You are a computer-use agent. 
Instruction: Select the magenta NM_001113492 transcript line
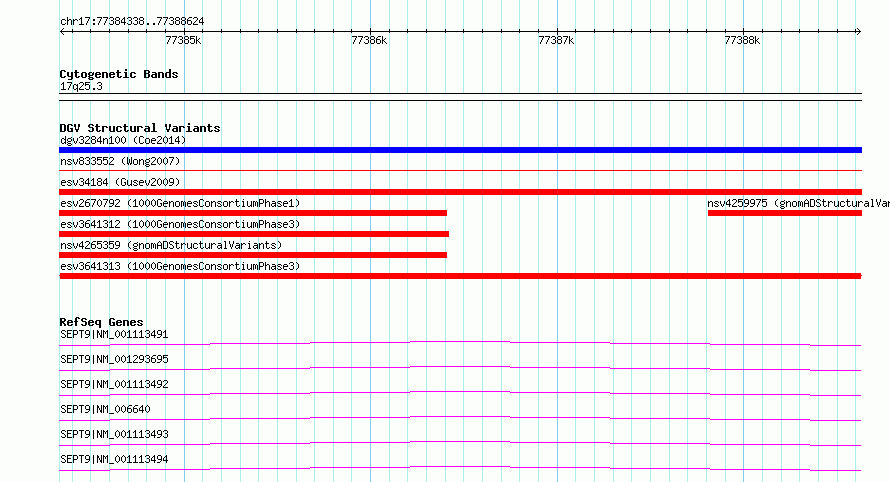click(460, 393)
